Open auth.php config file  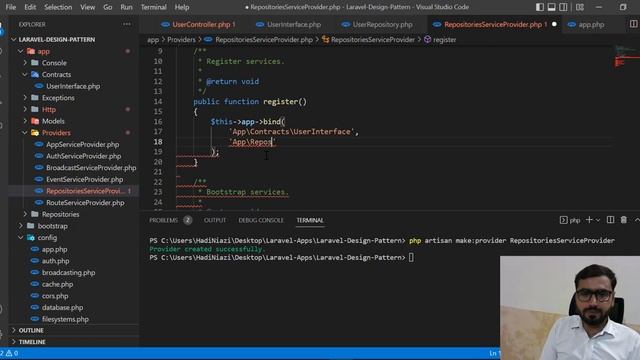55,261
